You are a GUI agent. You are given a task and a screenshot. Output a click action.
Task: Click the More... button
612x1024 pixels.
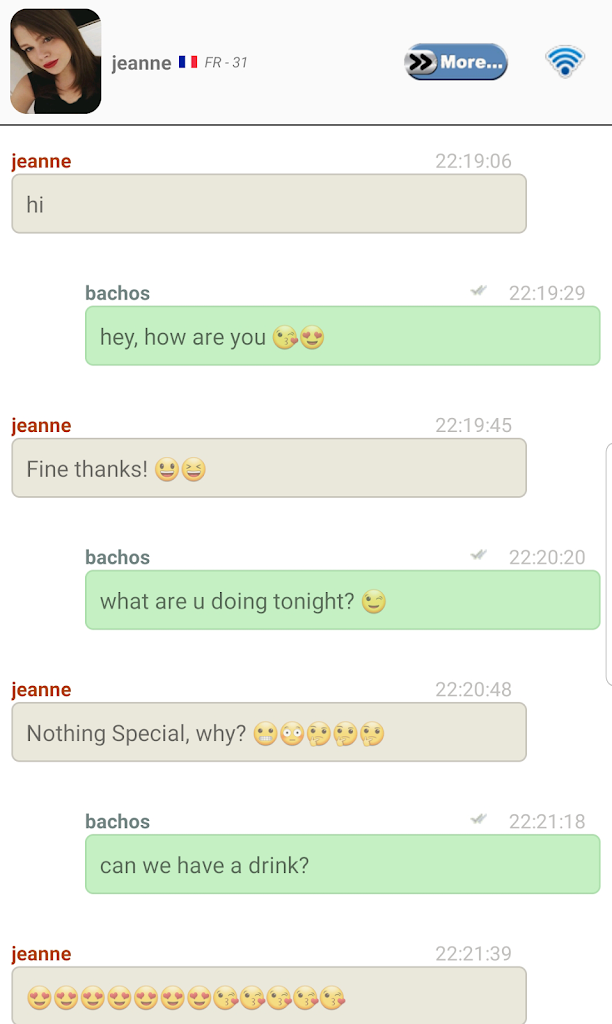[455, 62]
